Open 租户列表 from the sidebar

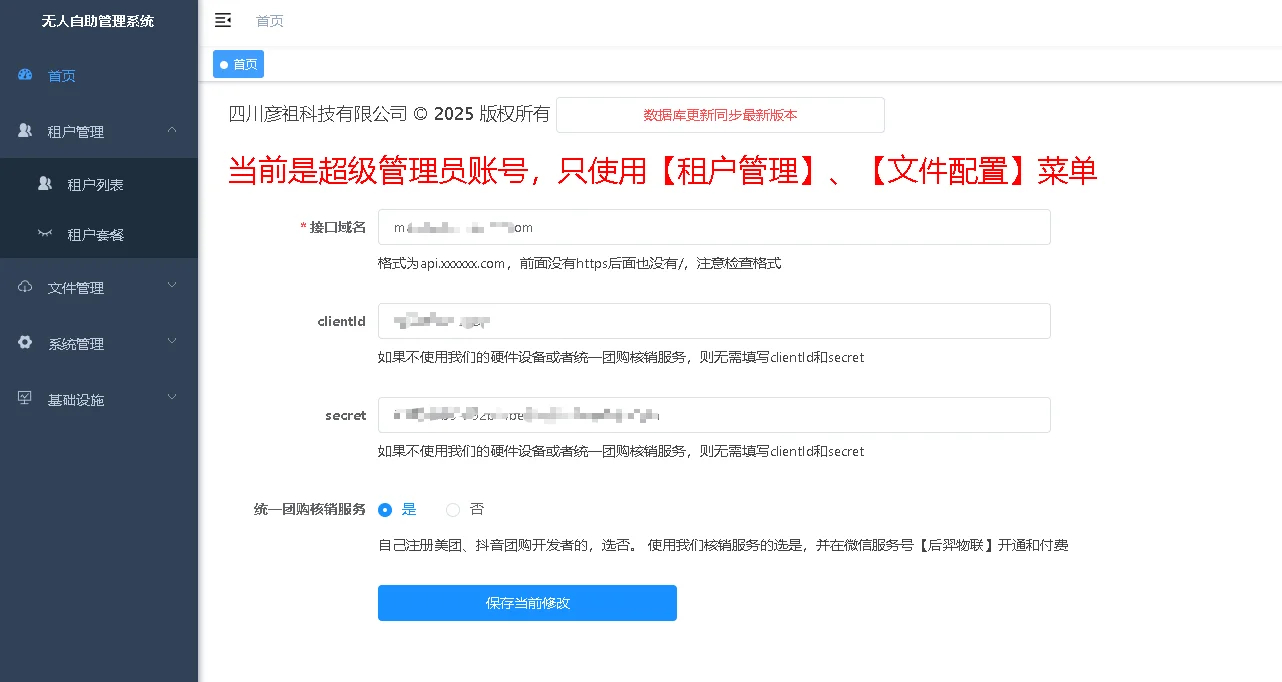85,183
